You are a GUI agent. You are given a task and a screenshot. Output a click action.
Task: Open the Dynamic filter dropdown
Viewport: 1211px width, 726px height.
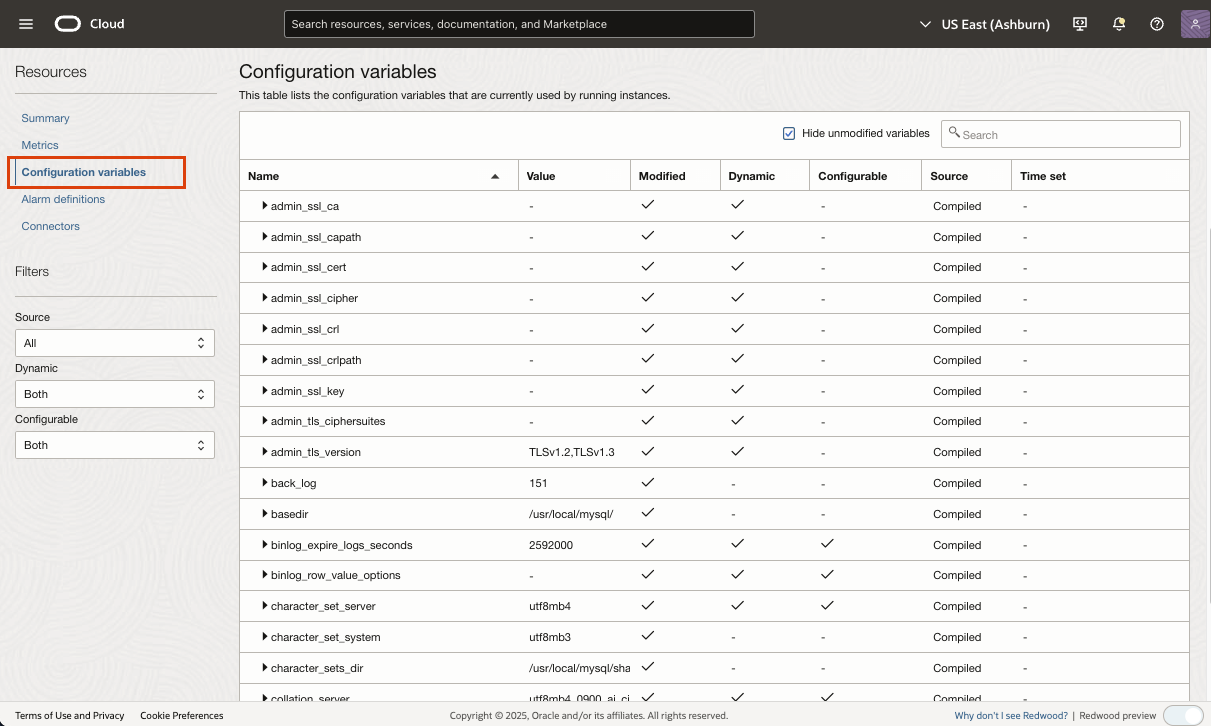[114, 393]
